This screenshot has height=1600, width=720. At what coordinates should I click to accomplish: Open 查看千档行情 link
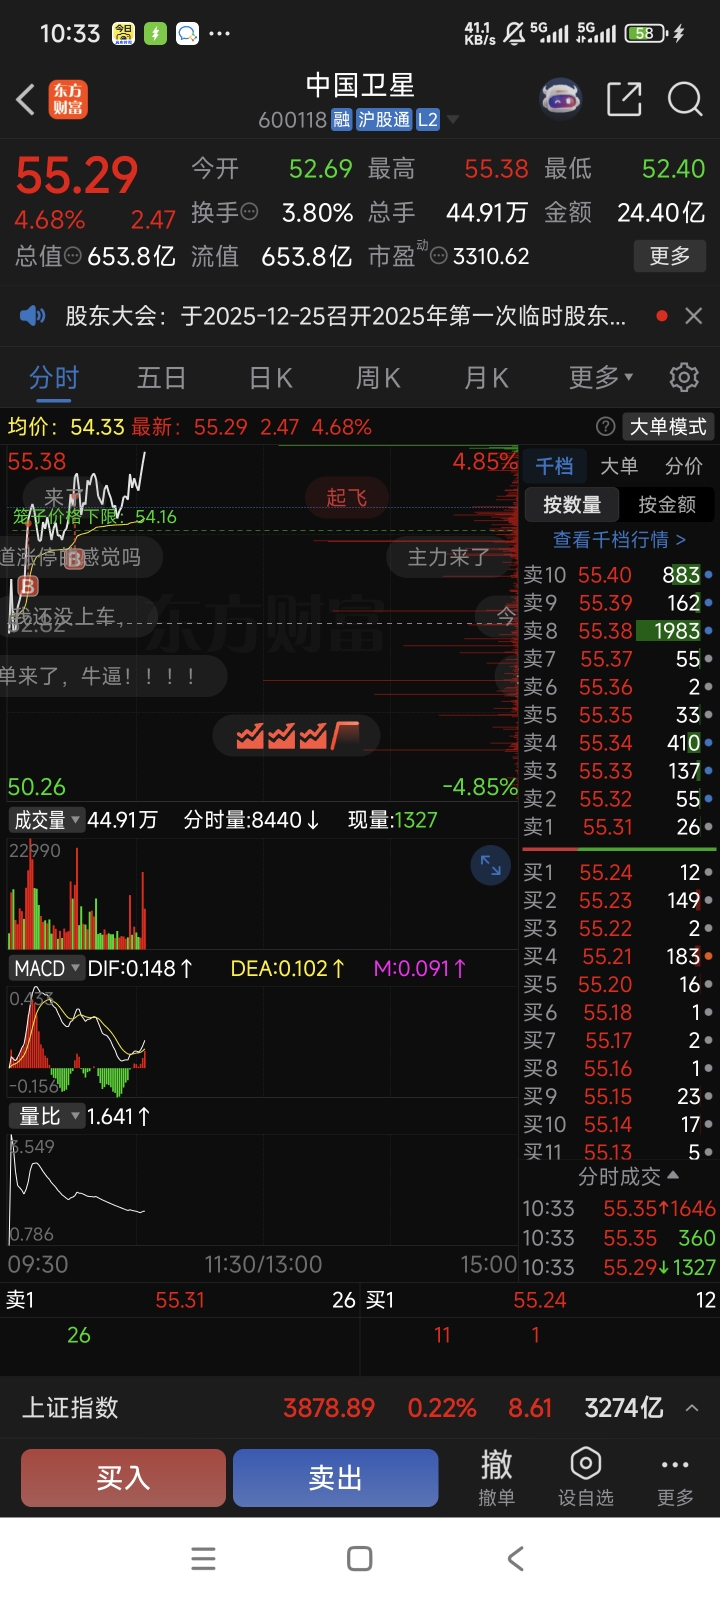(619, 540)
